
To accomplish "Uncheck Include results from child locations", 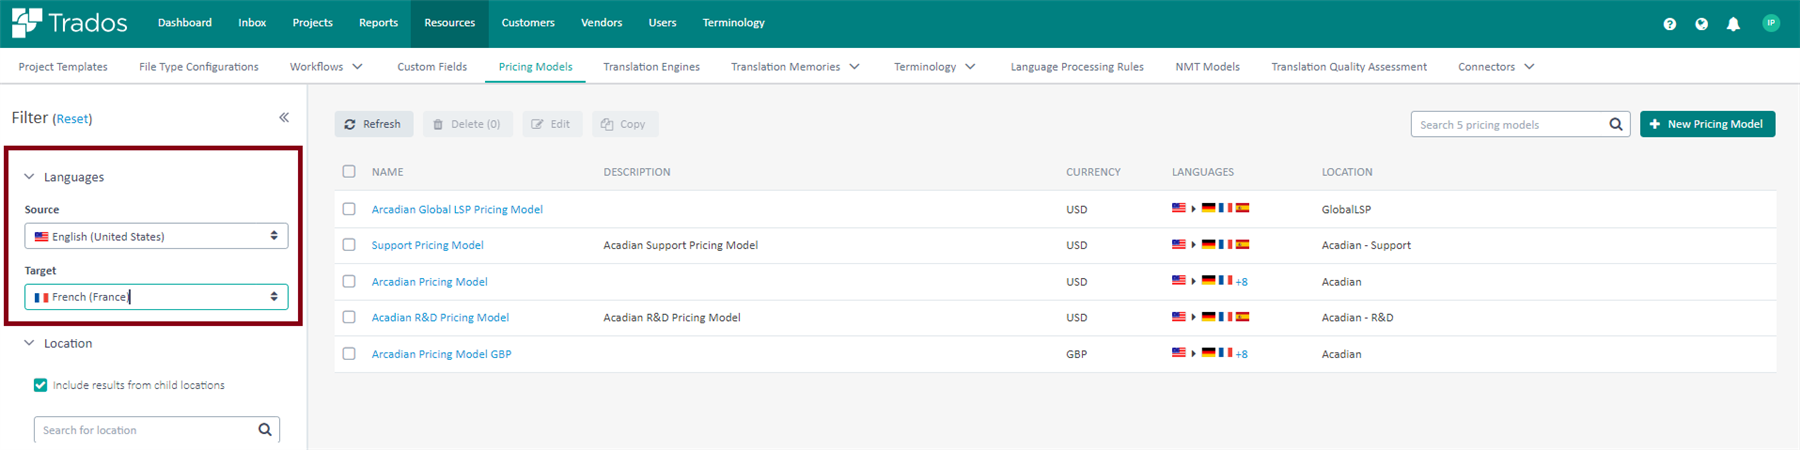I will [40, 385].
